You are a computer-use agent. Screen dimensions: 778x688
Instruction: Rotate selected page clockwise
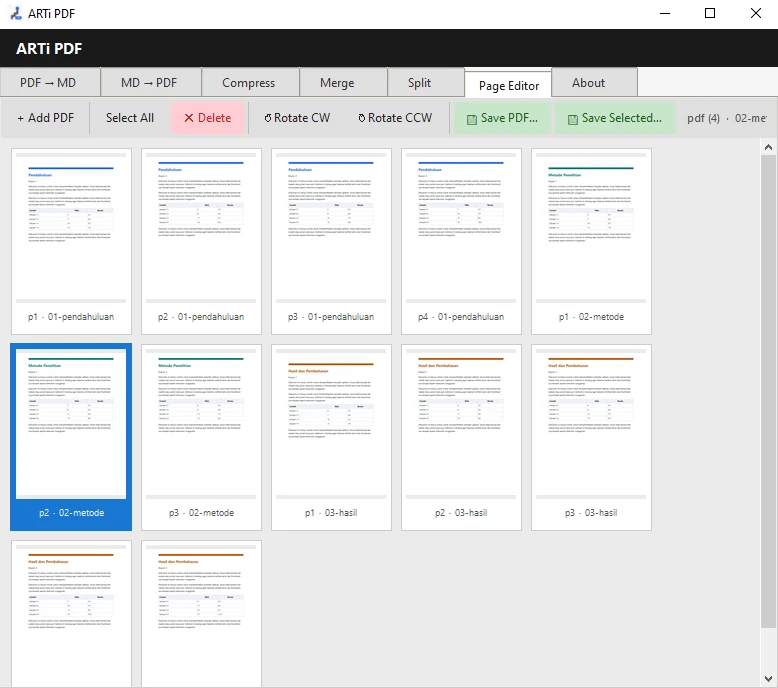point(297,118)
